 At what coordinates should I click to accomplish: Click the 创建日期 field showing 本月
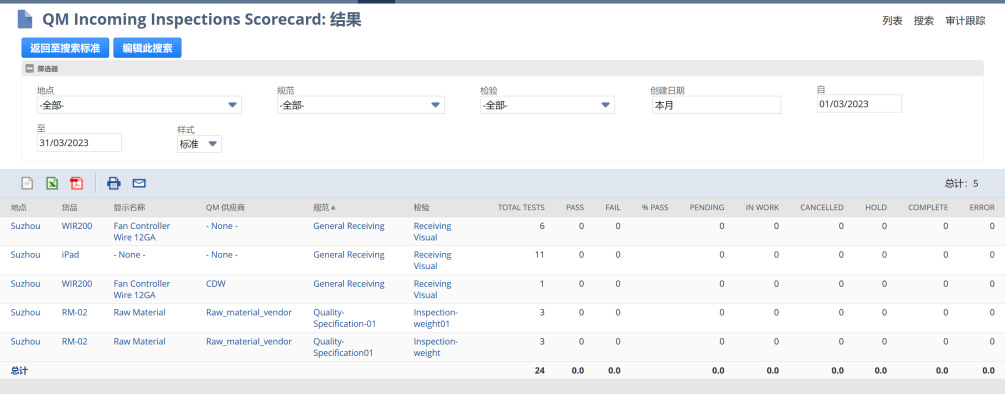(x=717, y=105)
